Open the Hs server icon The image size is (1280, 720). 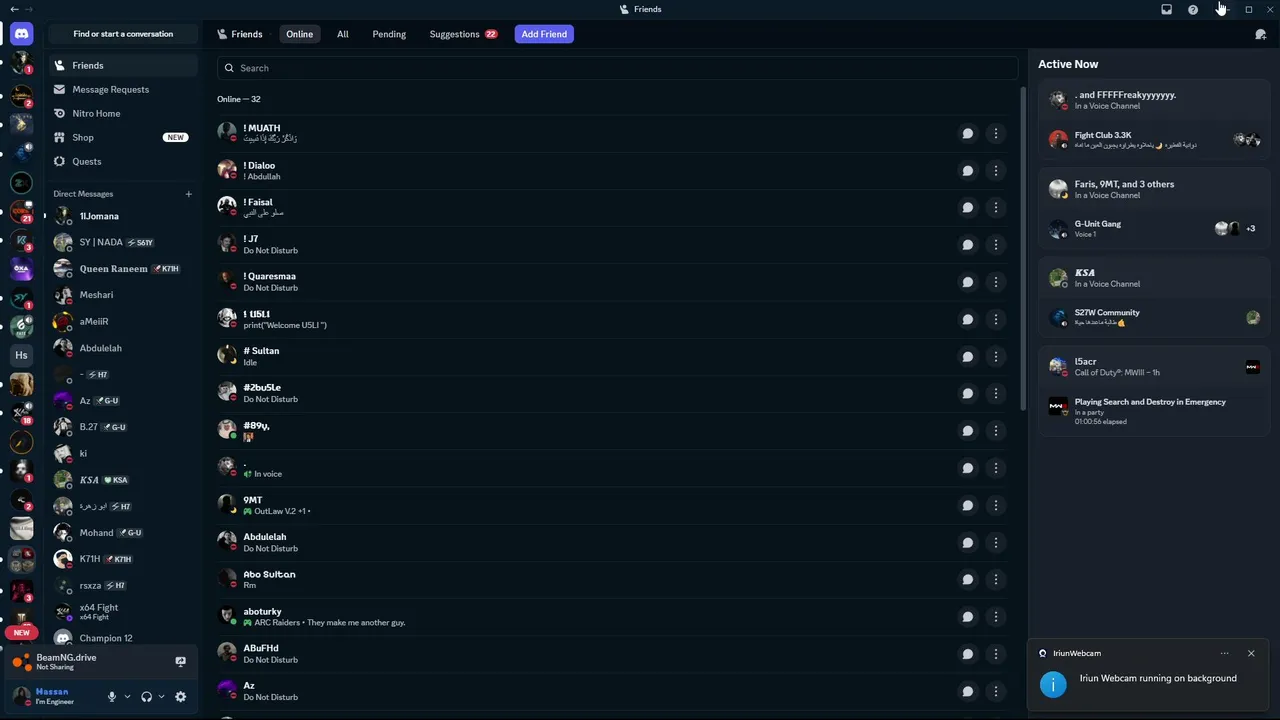click(x=21, y=355)
